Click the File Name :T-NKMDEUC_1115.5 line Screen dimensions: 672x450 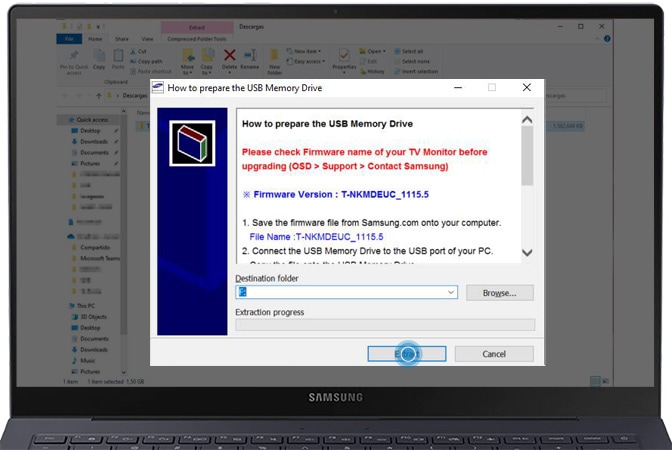[x=316, y=237]
